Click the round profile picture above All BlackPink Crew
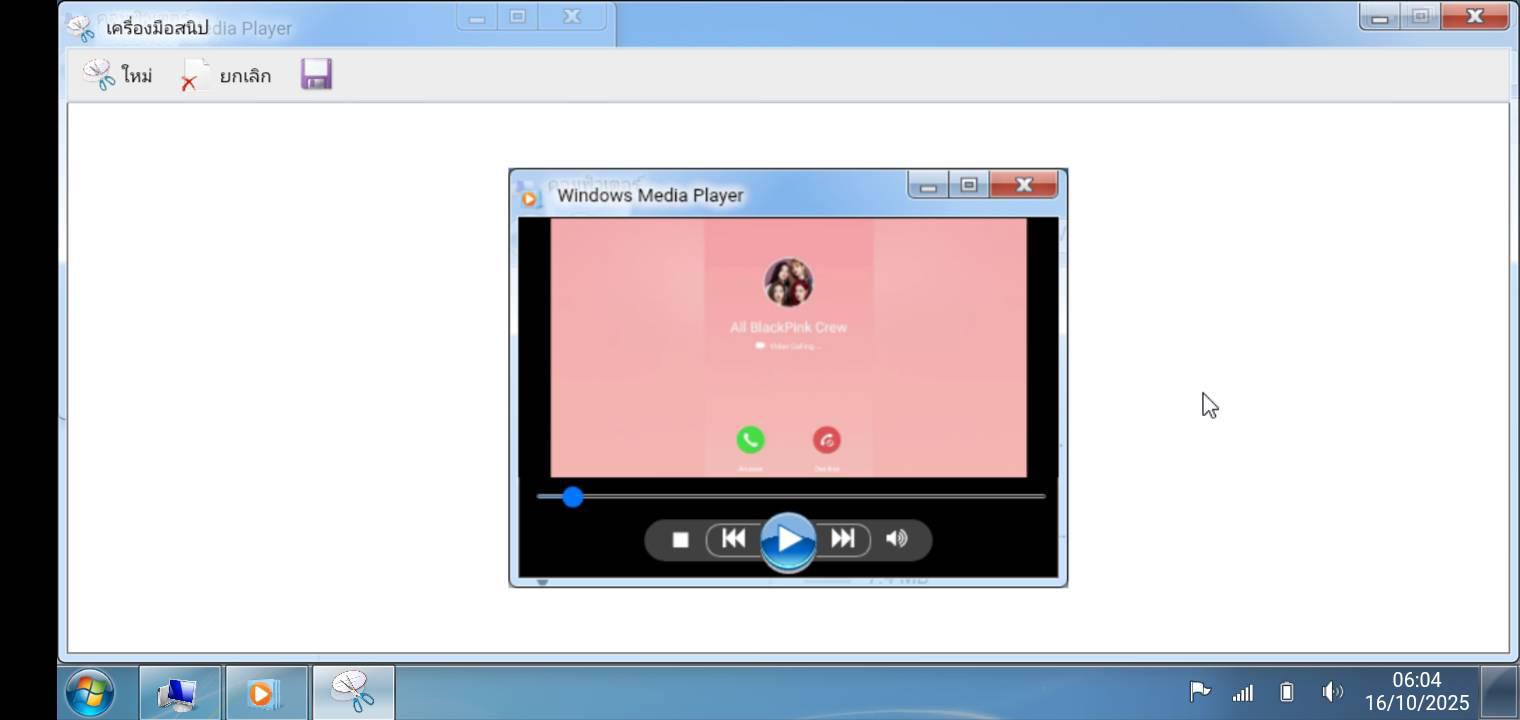Image resolution: width=1520 pixels, height=720 pixels. [x=788, y=282]
